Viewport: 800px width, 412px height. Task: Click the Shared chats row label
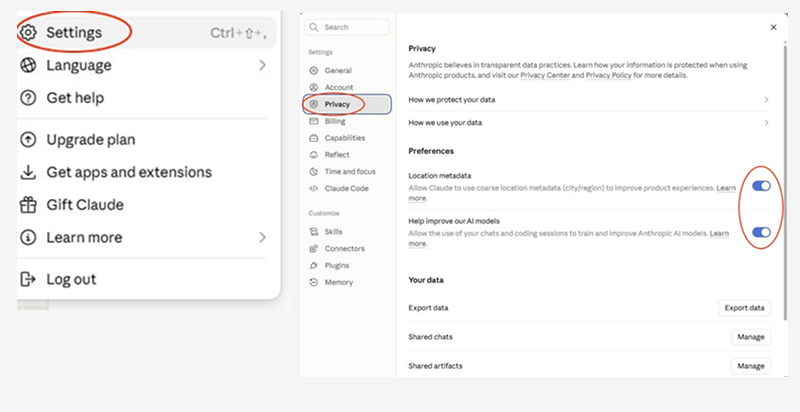[x=430, y=337]
